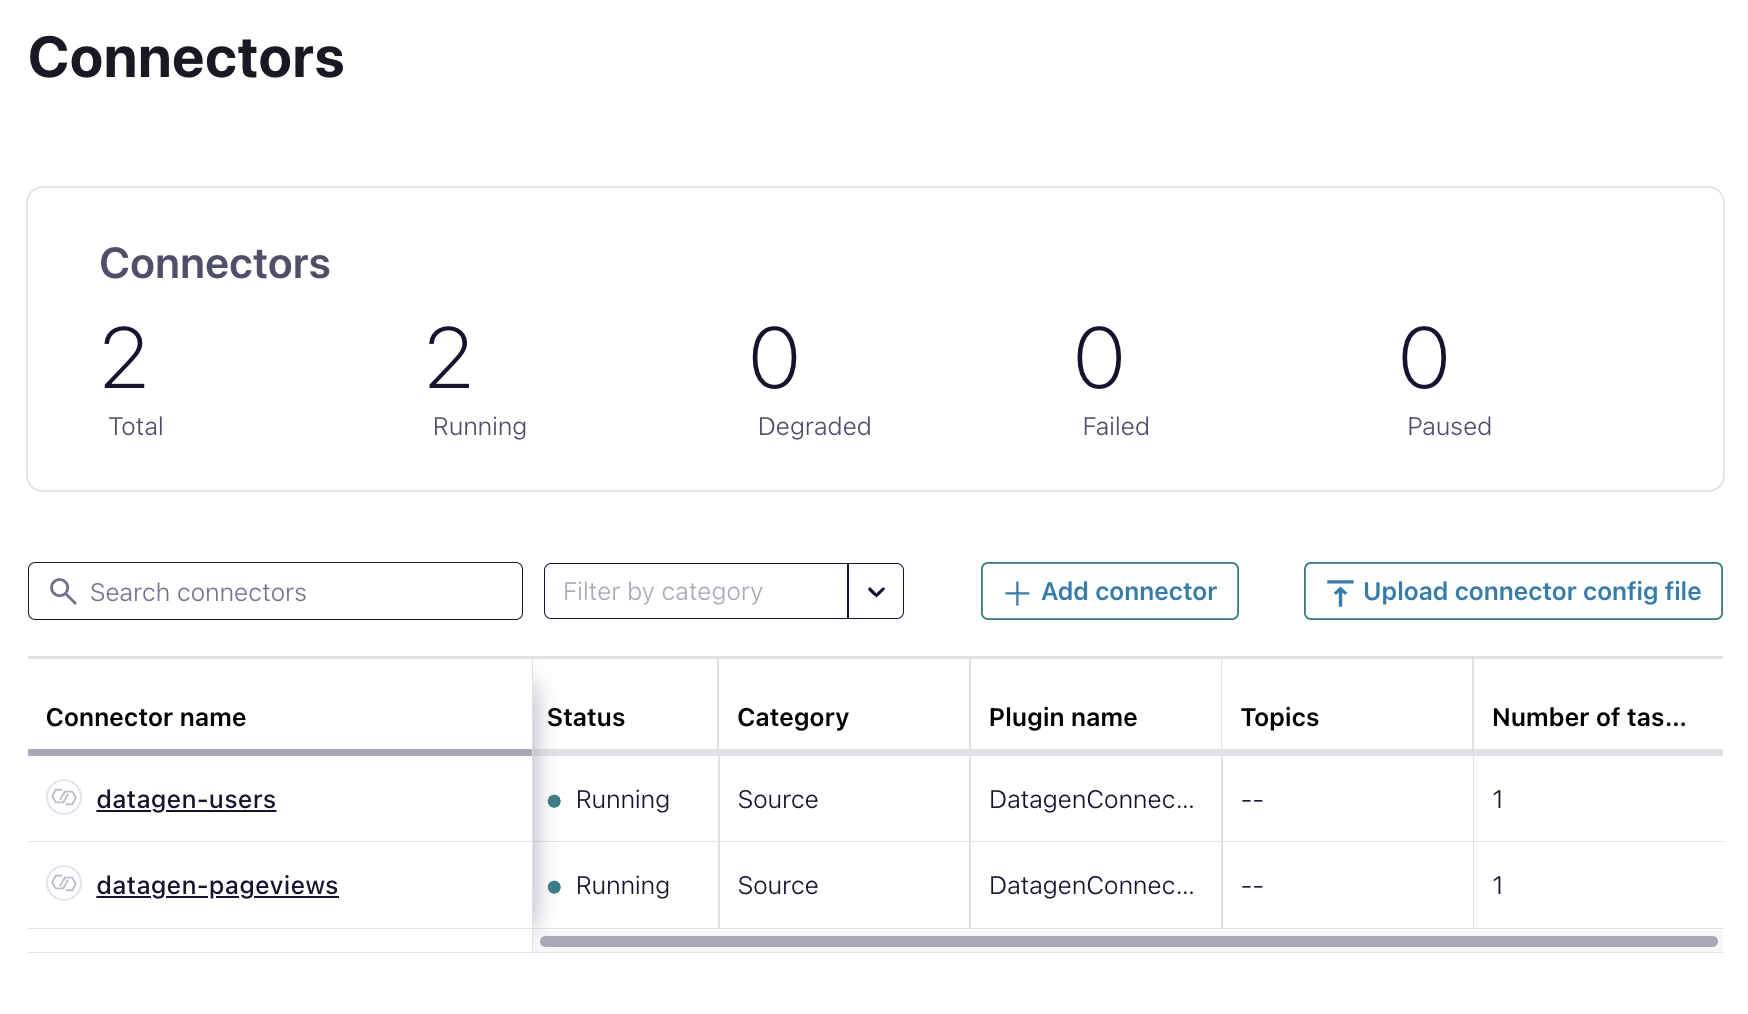Click the connector icon beside datagen-pageviews
The image size is (1748, 1014).
pos(64,884)
